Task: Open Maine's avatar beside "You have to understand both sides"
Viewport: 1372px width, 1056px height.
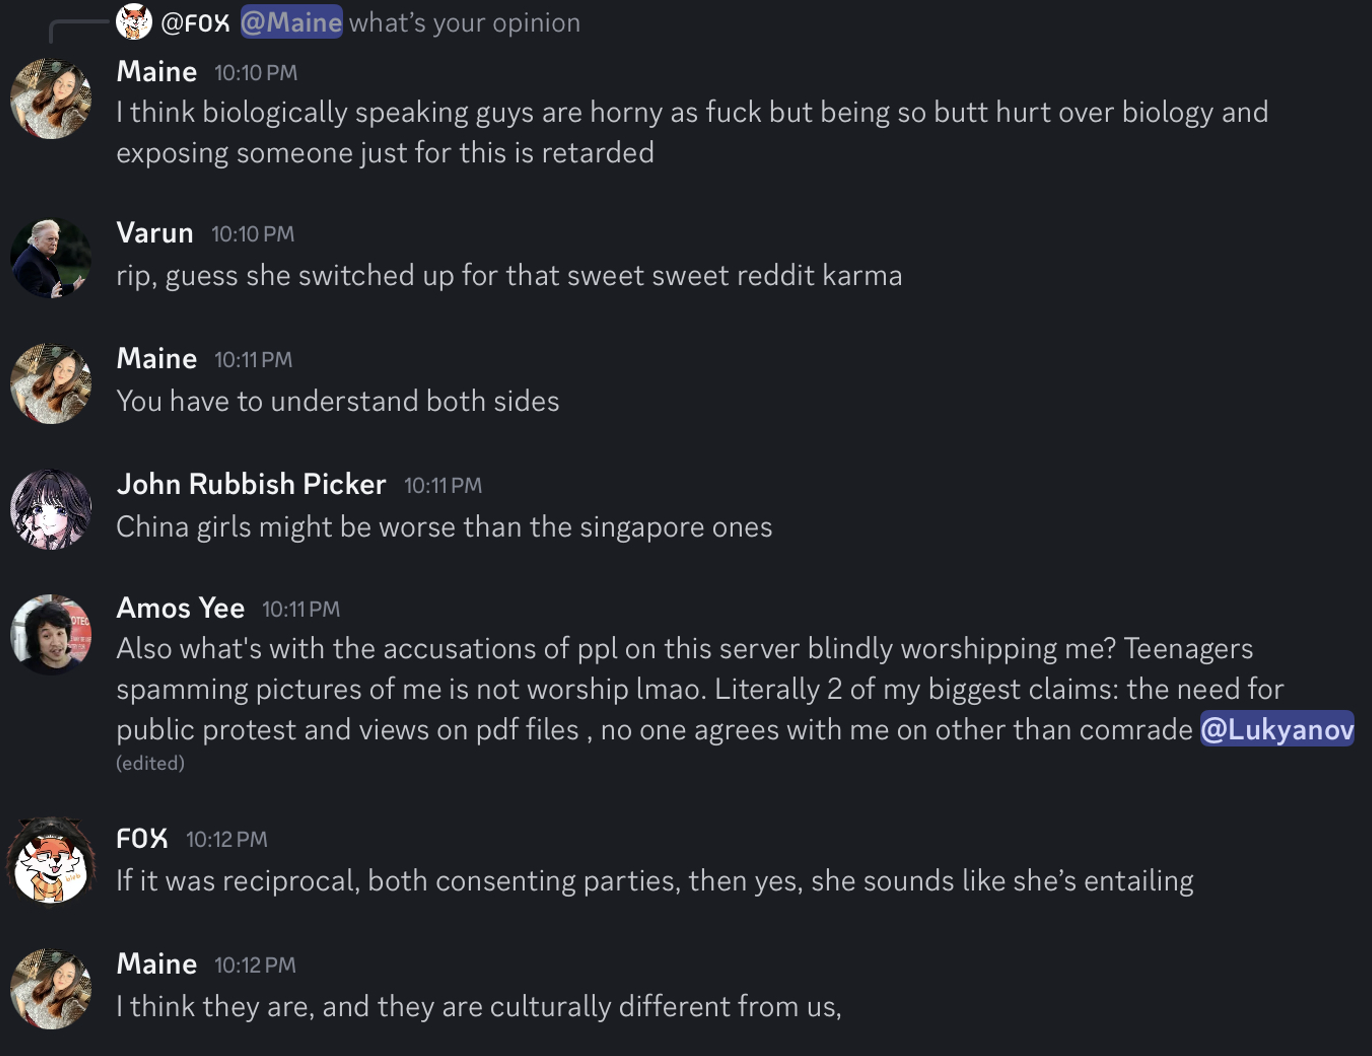Action: 51,384
